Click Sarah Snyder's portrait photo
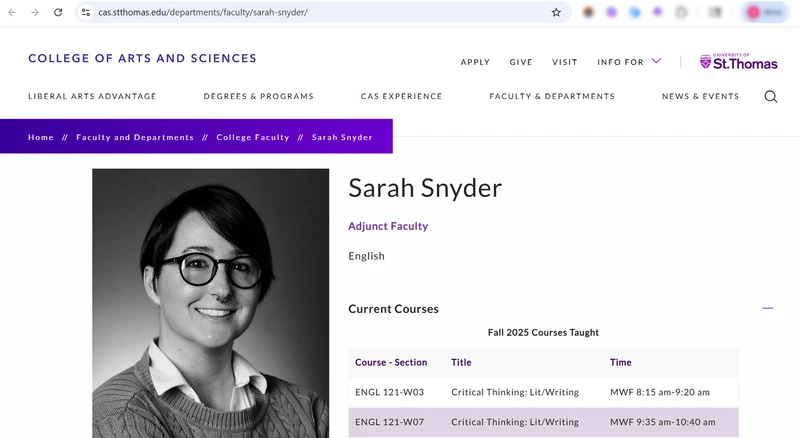 (x=211, y=303)
